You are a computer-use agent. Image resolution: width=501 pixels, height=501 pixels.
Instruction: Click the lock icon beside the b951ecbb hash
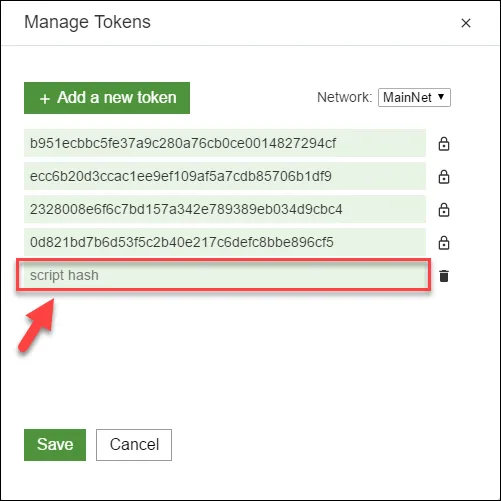click(444, 144)
